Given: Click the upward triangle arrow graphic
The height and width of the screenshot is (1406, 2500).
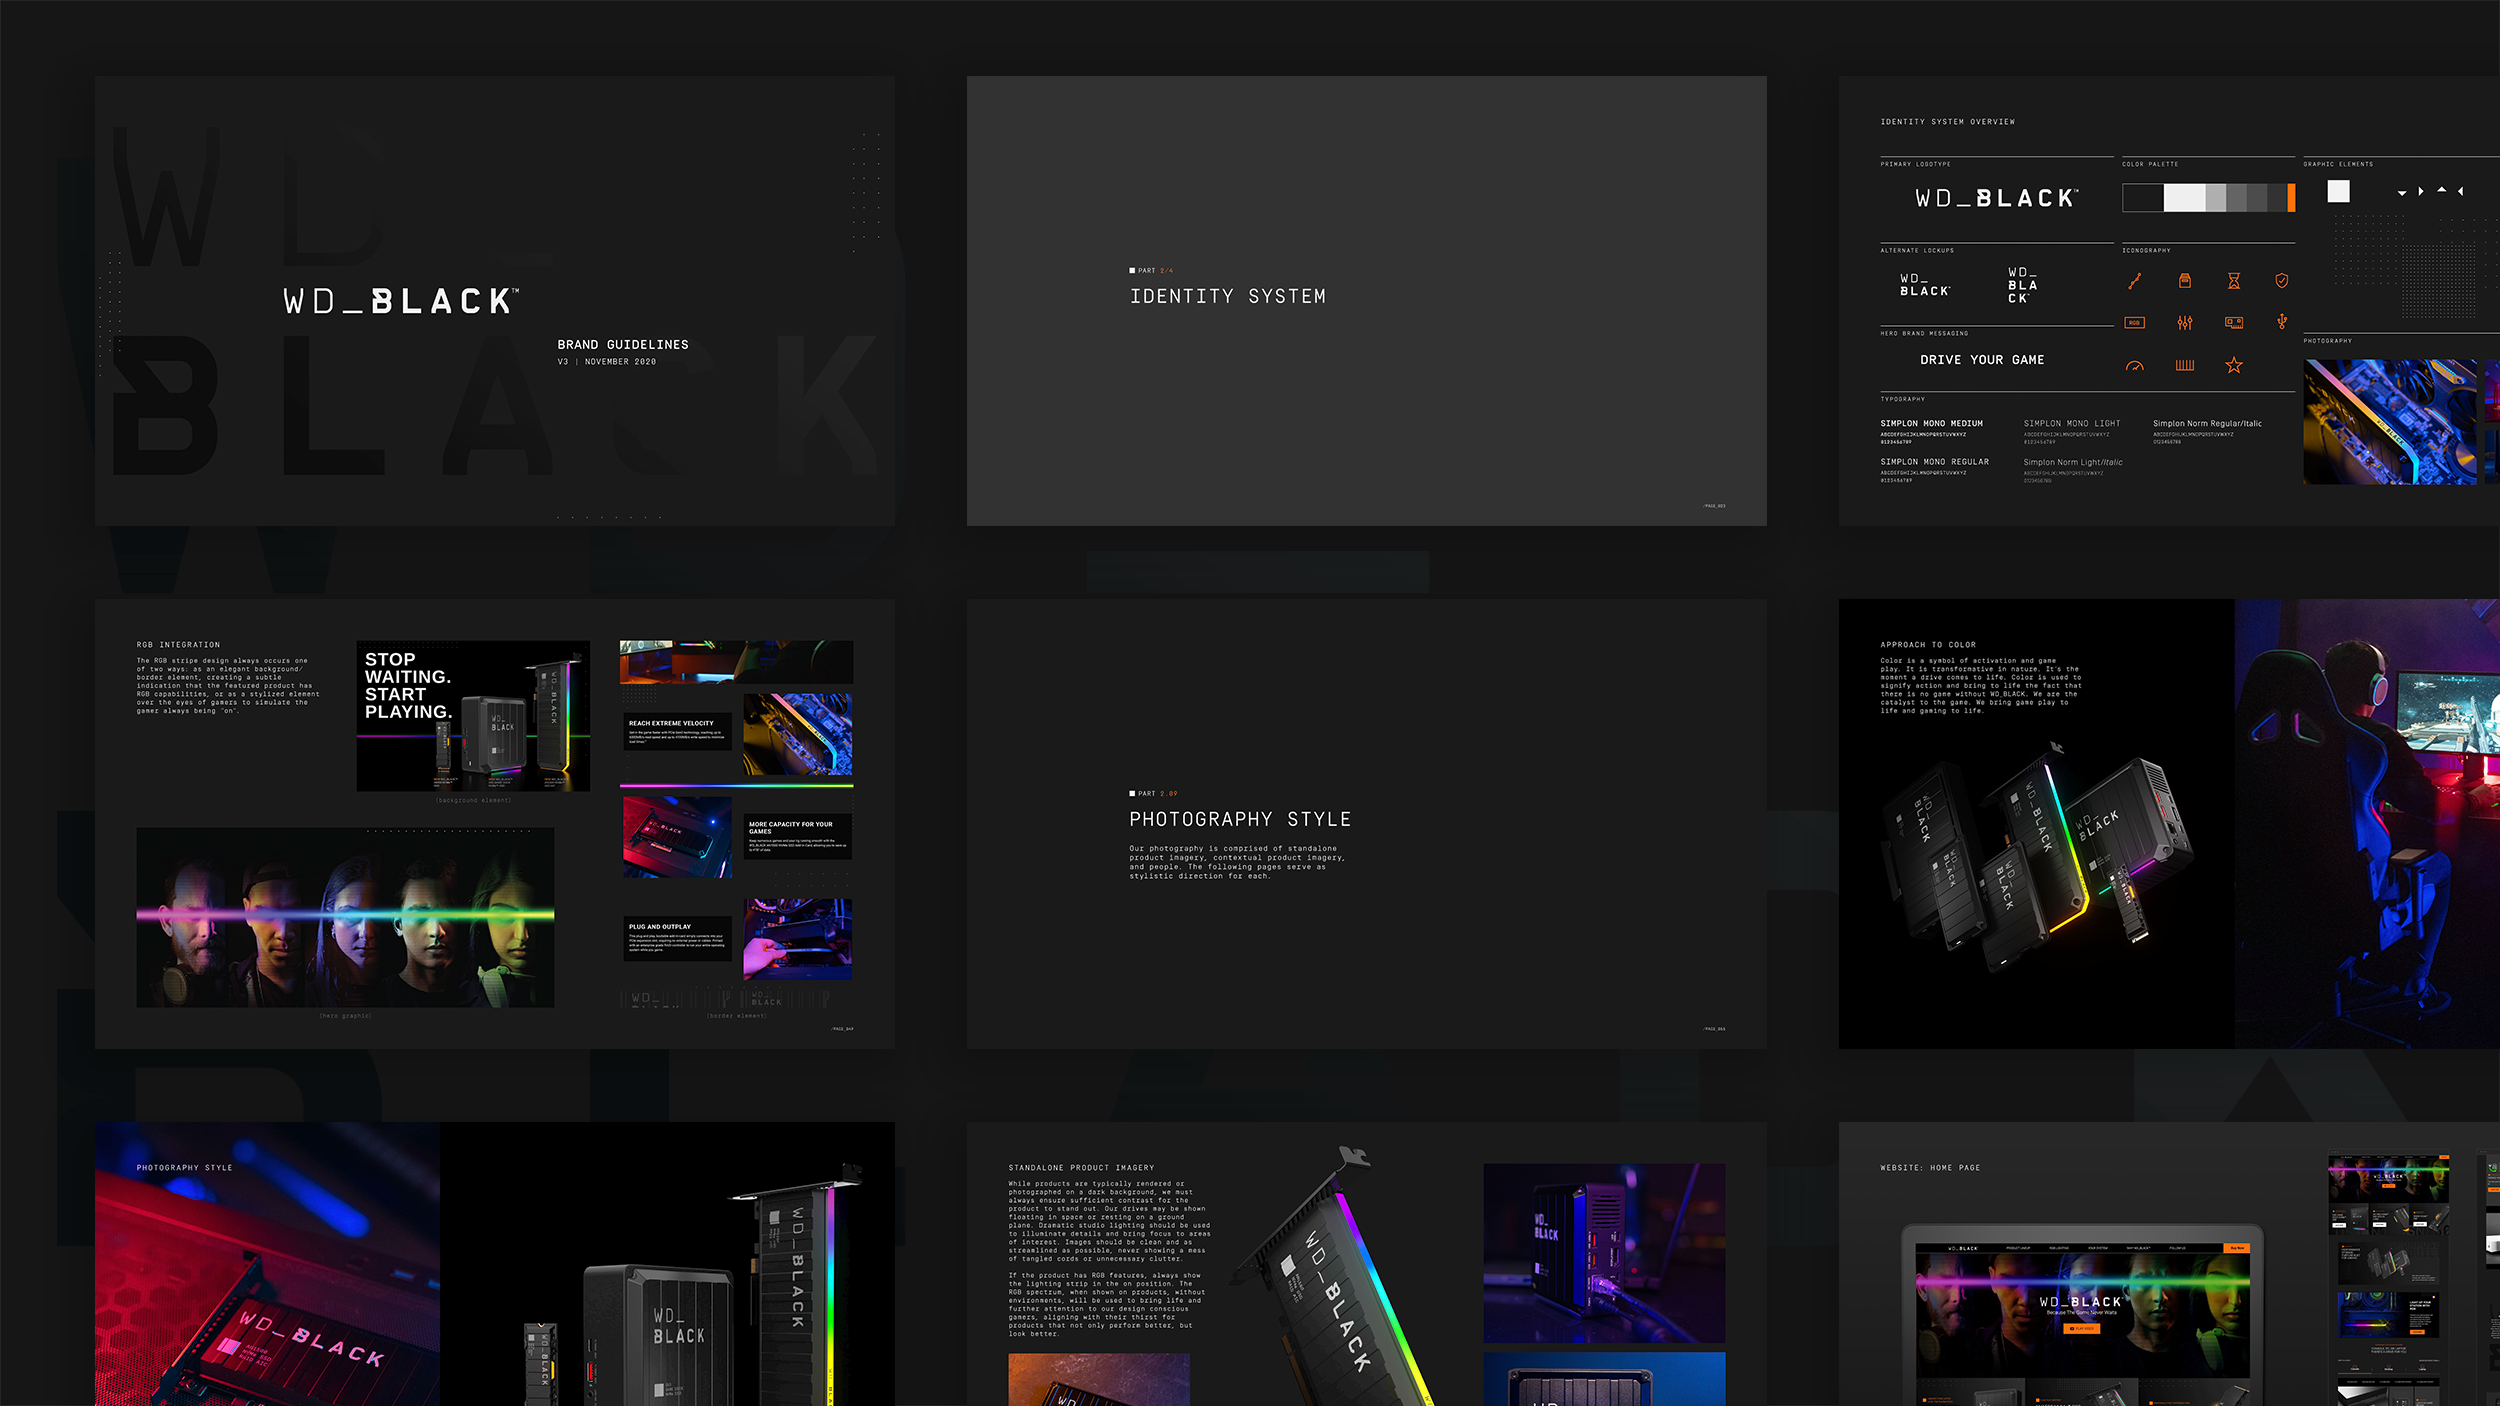Looking at the screenshot, I should [x=2441, y=190].
